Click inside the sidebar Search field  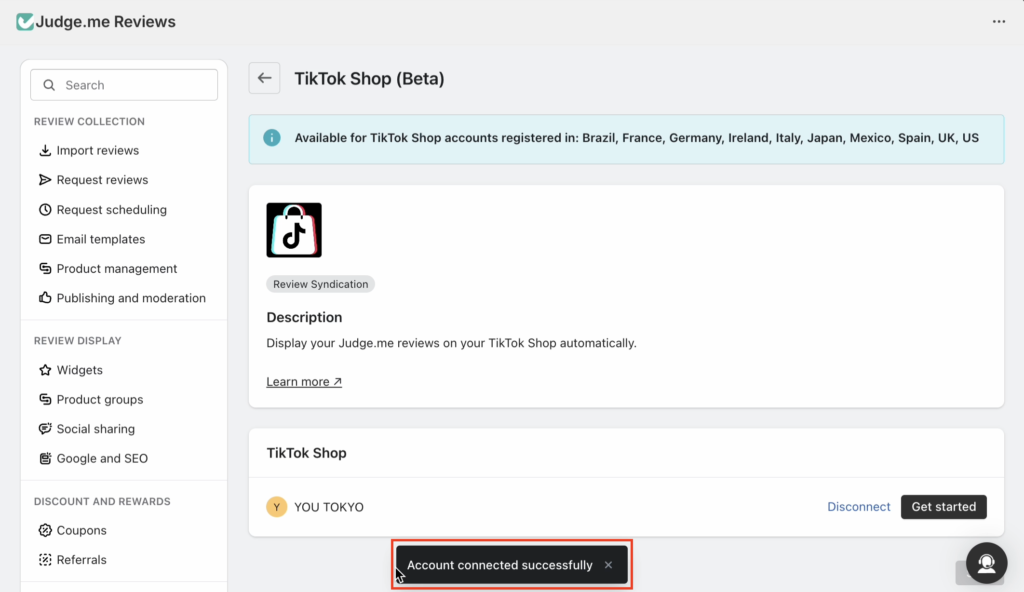tap(124, 85)
